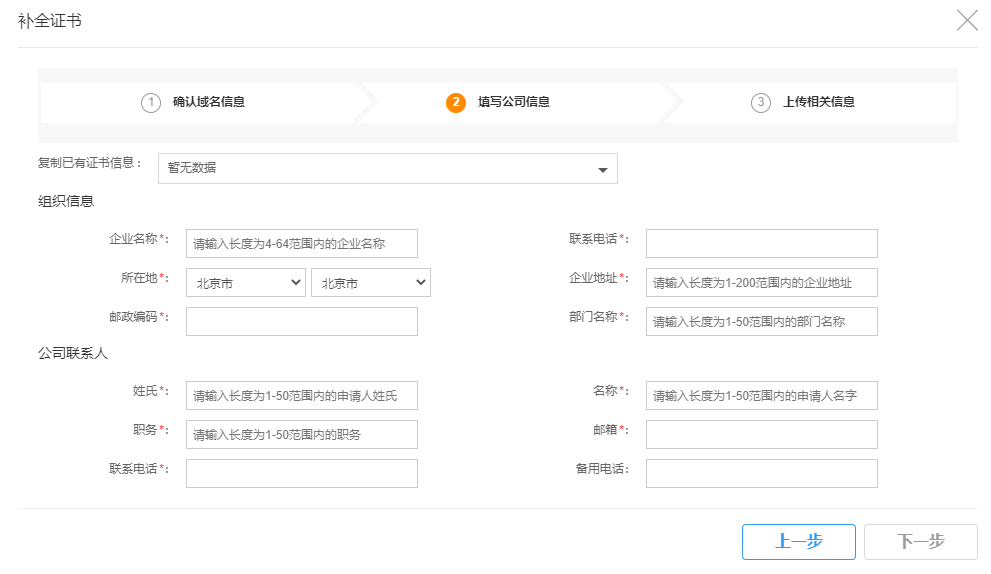Click the 邮政编码 input field
991x574 pixels.
pos(301,321)
